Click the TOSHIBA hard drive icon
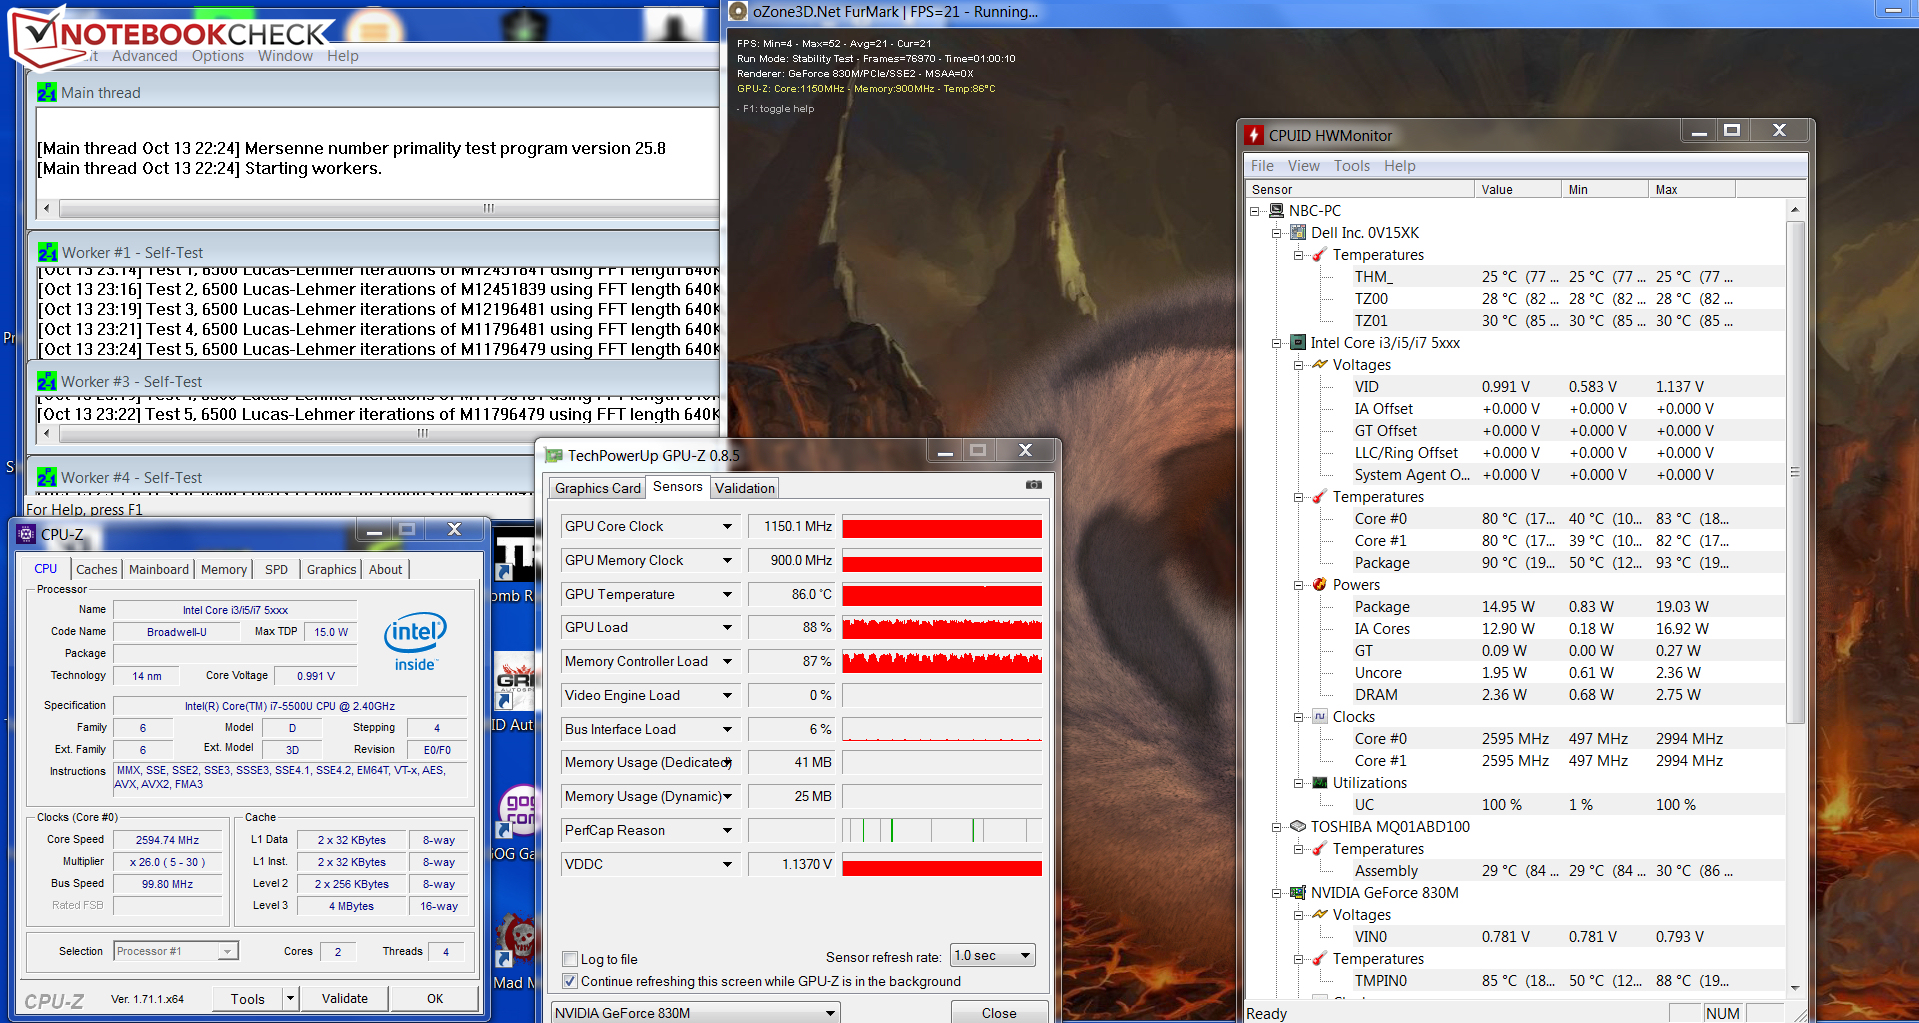Image resolution: width=1919 pixels, height=1023 pixels. [x=1298, y=826]
